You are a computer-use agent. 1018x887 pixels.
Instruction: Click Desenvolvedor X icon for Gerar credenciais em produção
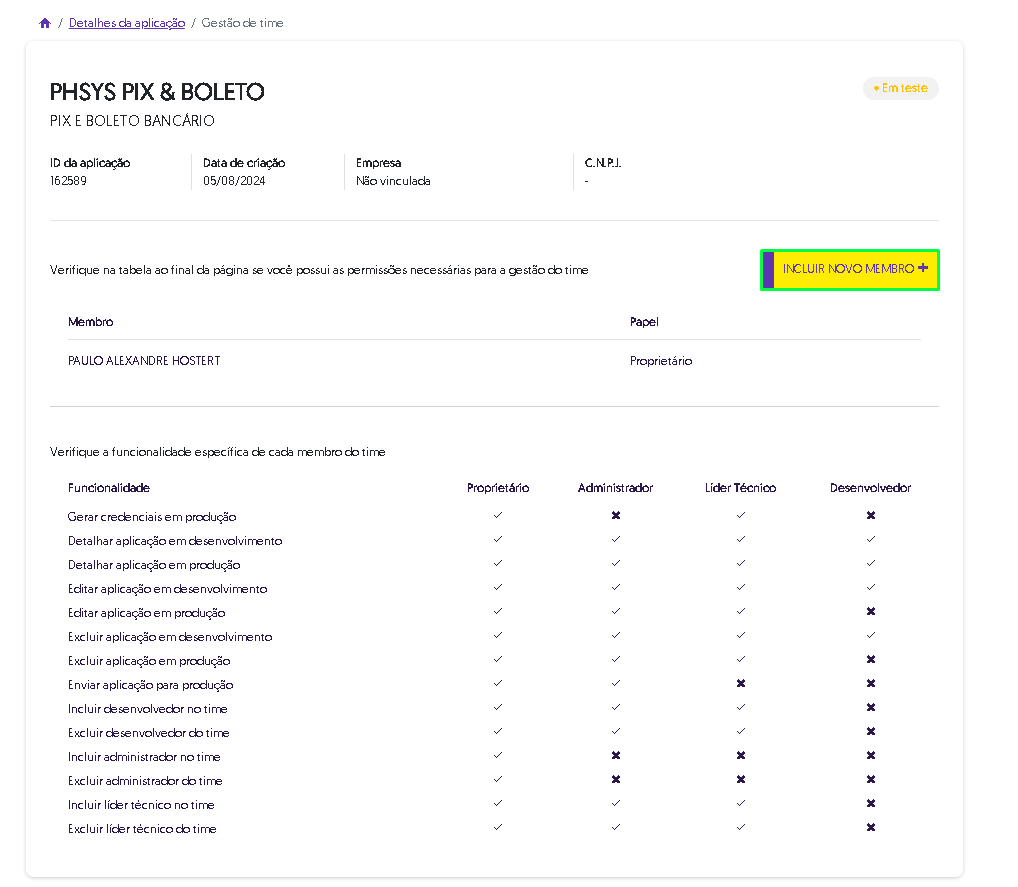click(871, 516)
